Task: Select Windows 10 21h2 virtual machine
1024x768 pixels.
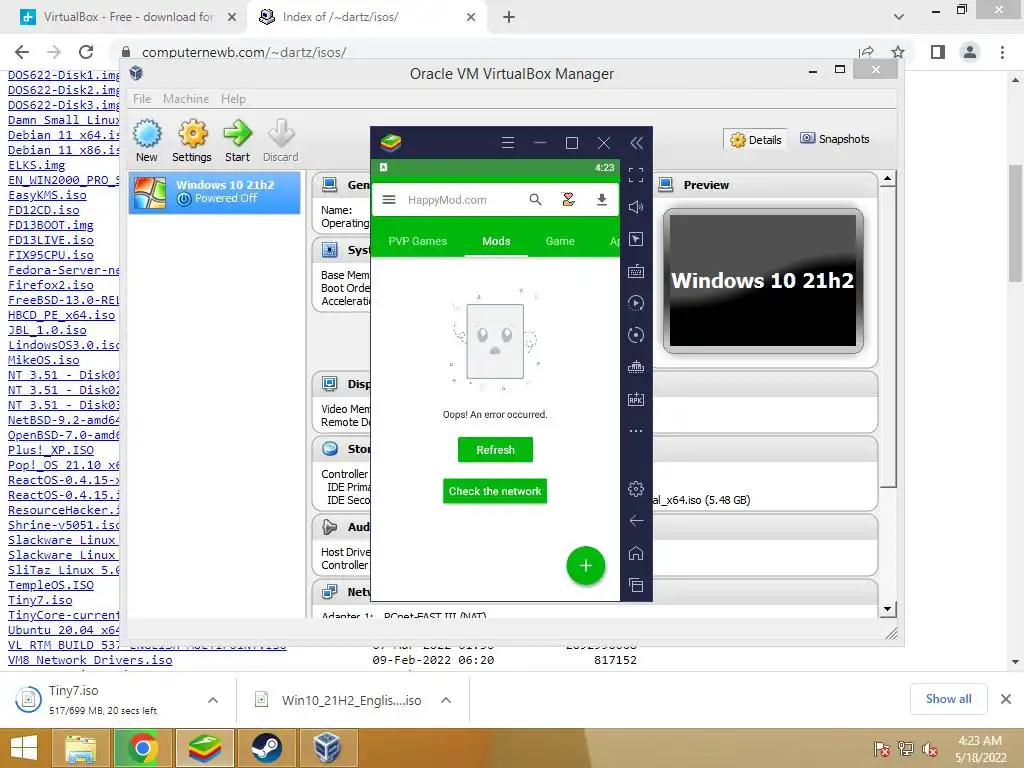Action: click(215, 192)
